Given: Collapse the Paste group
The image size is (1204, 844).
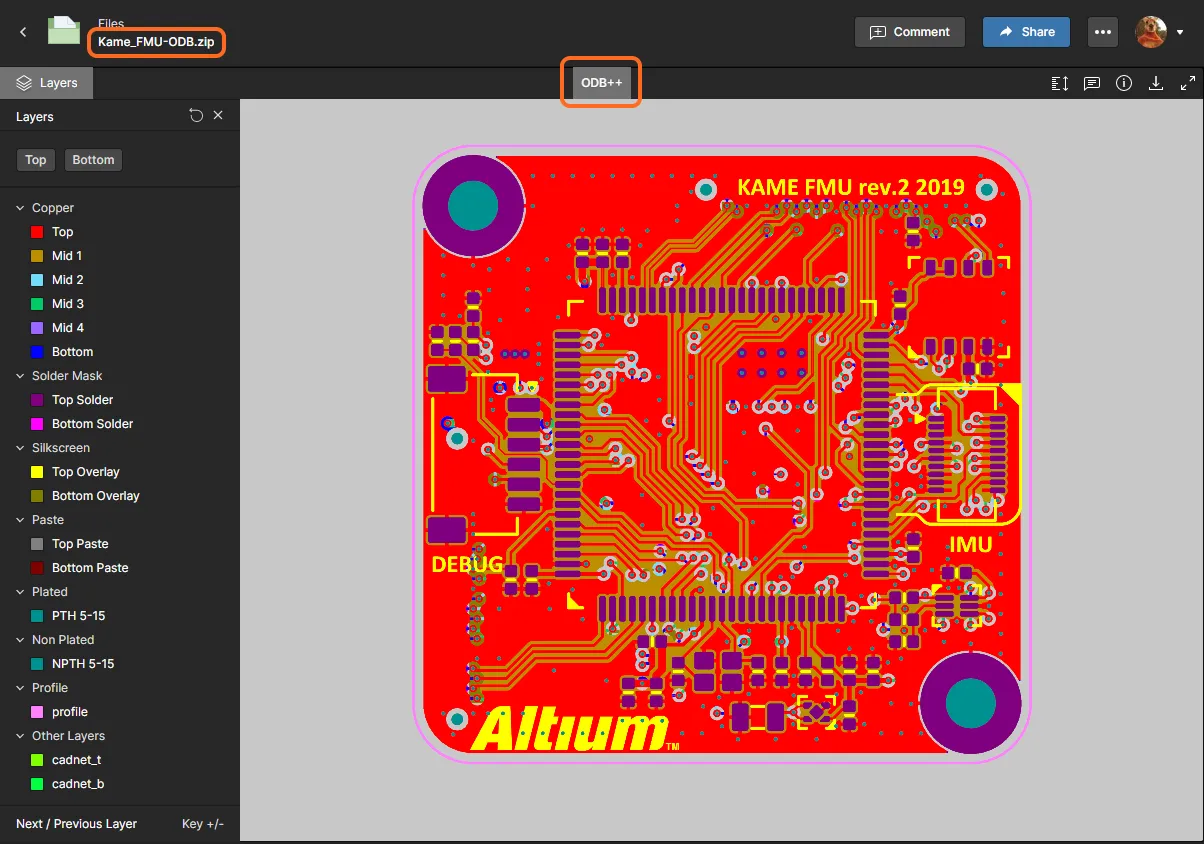Looking at the screenshot, I should click(20, 520).
